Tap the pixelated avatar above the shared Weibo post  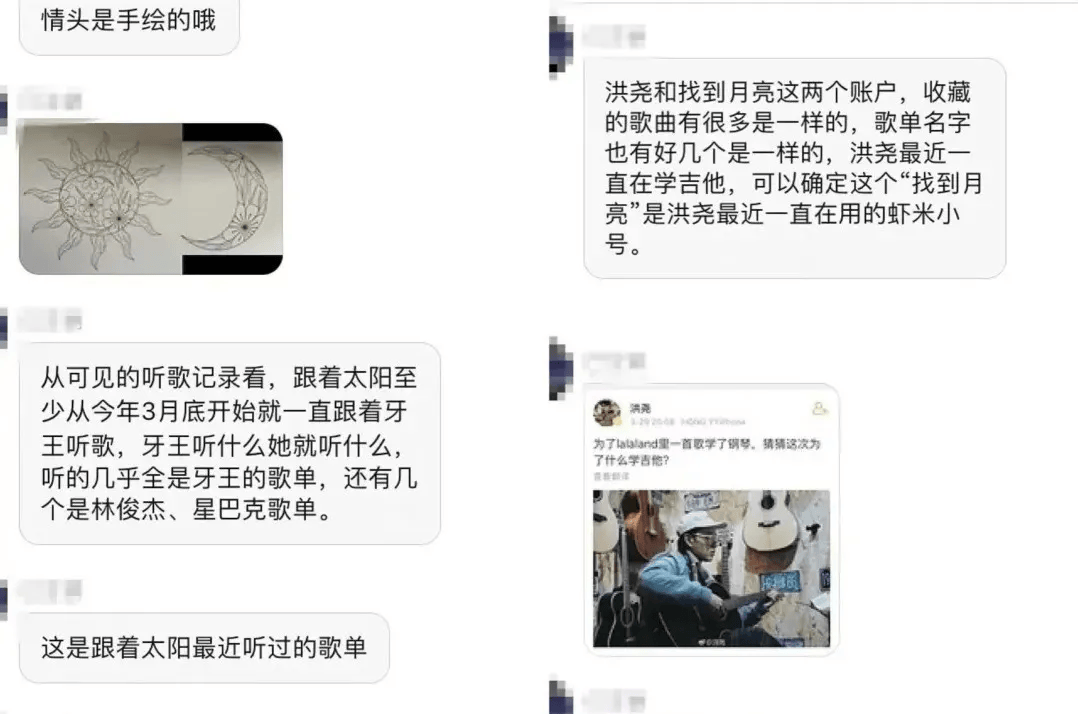tap(561, 368)
